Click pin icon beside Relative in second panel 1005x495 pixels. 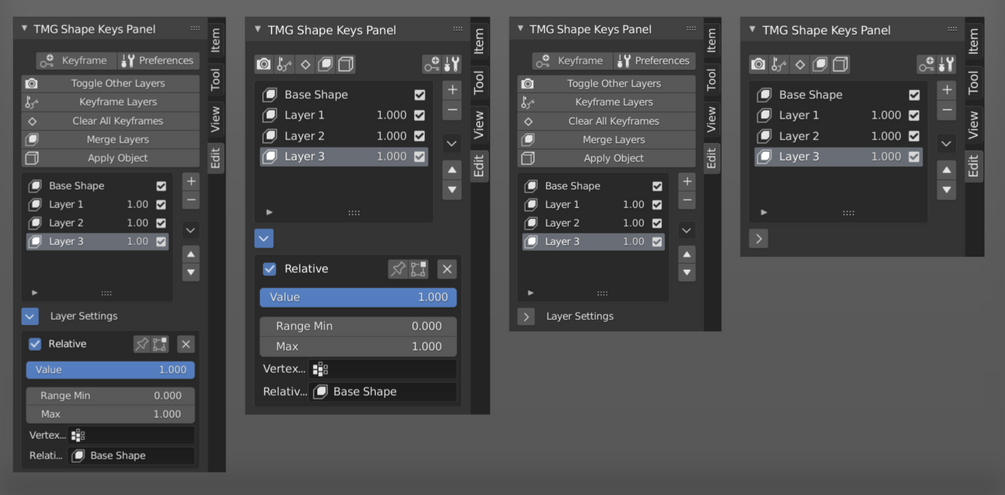398,269
